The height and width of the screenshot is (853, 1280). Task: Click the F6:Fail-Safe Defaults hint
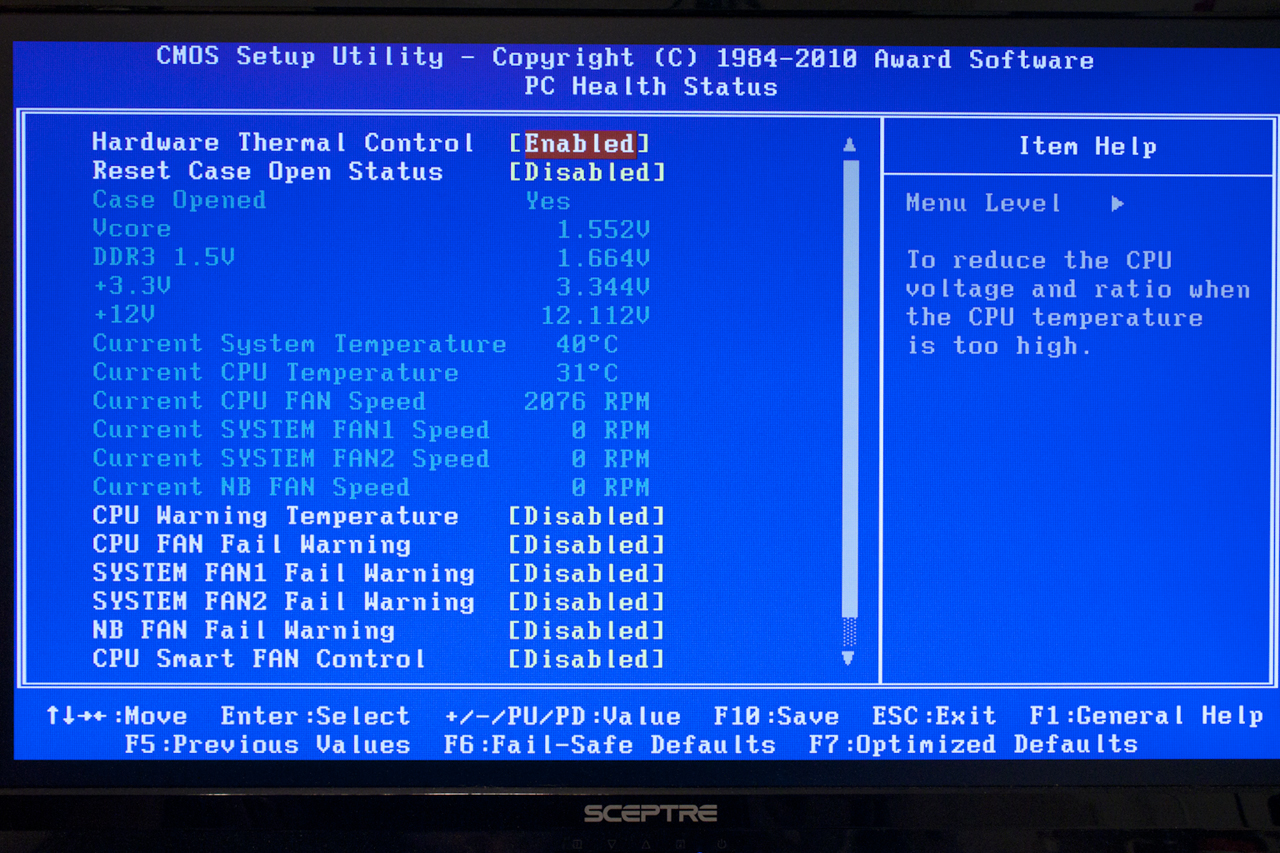(610, 746)
